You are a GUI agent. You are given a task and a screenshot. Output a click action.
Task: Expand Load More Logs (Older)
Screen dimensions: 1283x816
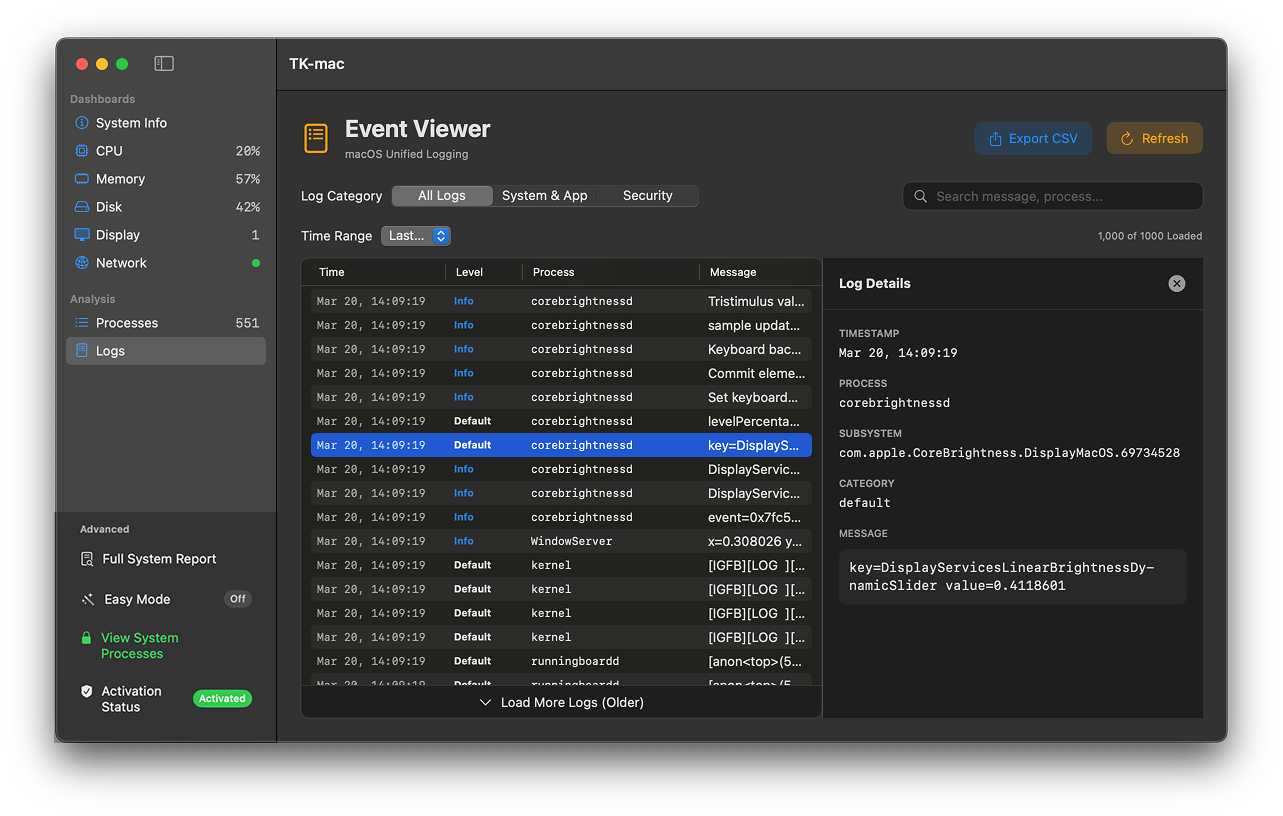(560, 702)
